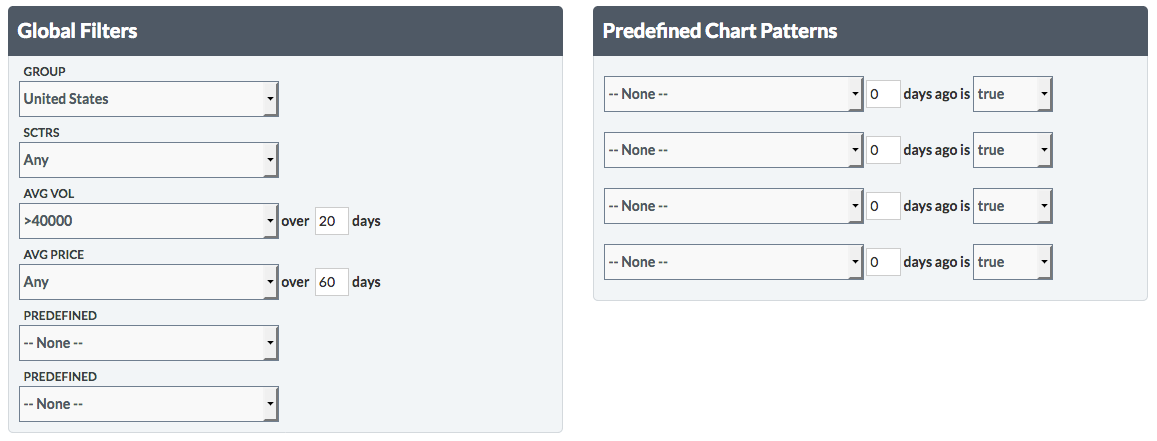1157x441 pixels.
Task: Open the third chart pattern None dropdown
Action: pos(733,206)
